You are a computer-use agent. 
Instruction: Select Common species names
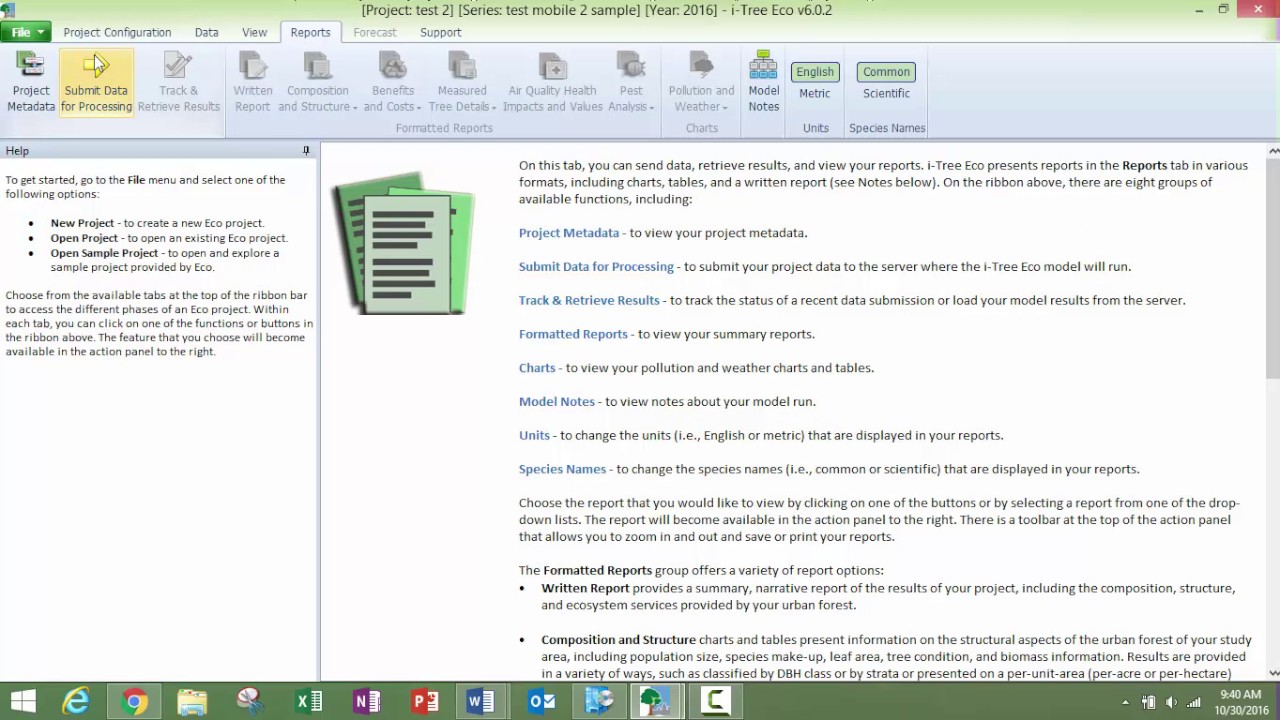point(886,72)
